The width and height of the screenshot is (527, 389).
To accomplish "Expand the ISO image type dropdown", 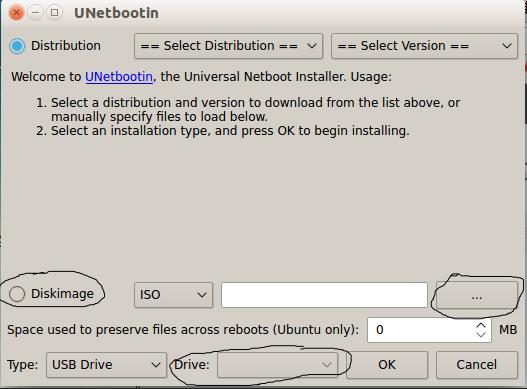I will [x=173, y=295].
